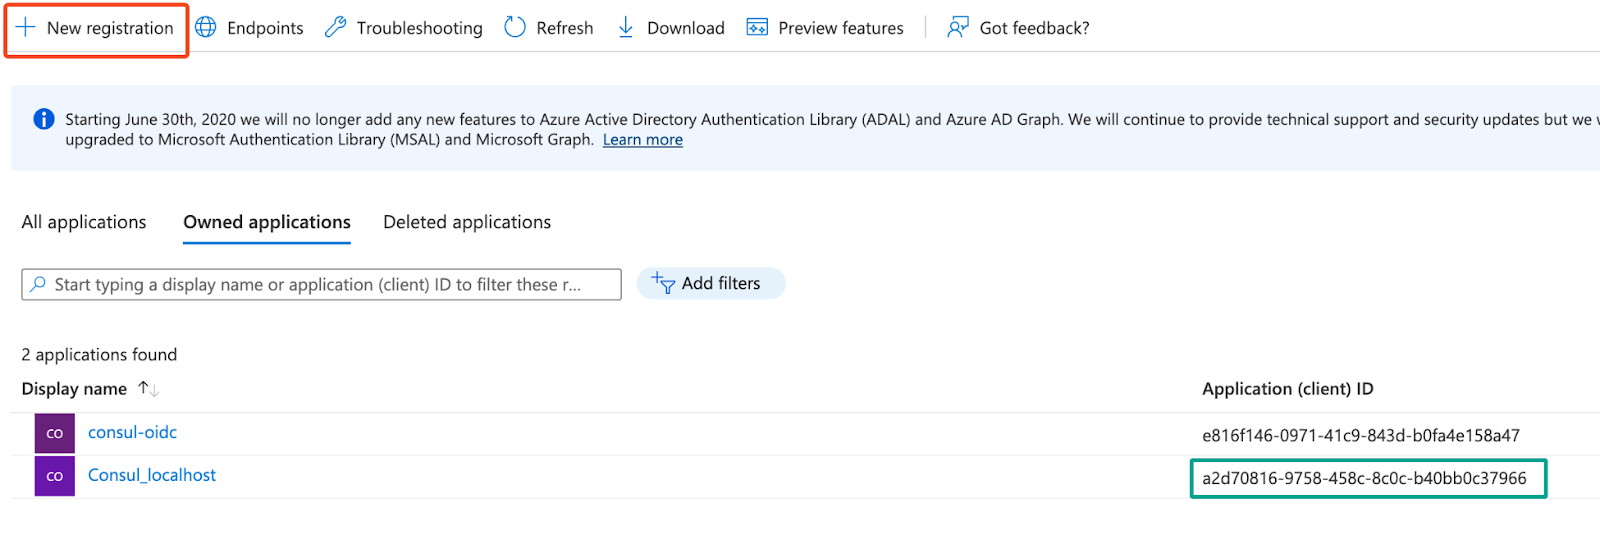This screenshot has height=538, width=1600.
Task: Select the Owned applications tab
Action: pyautogui.click(x=267, y=222)
